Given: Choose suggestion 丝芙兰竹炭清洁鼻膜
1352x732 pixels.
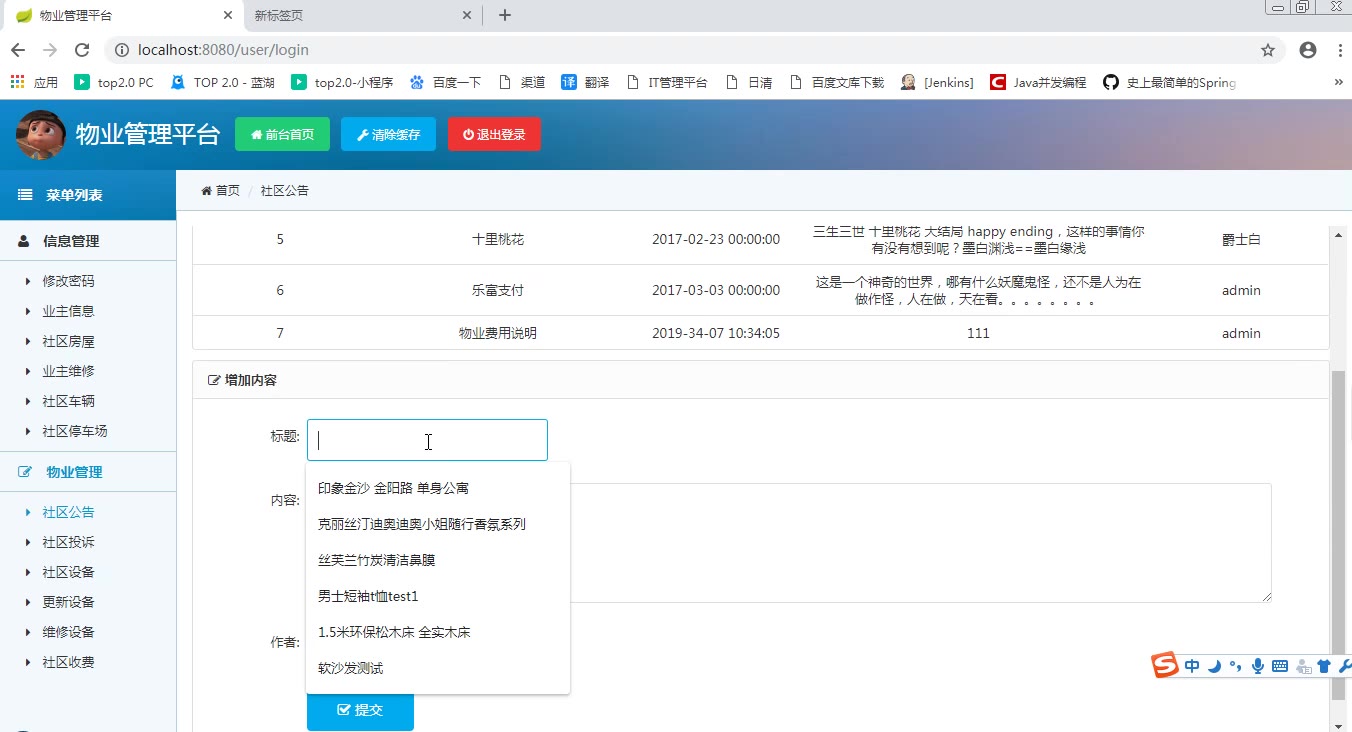Looking at the screenshot, I should pos(376,560).
